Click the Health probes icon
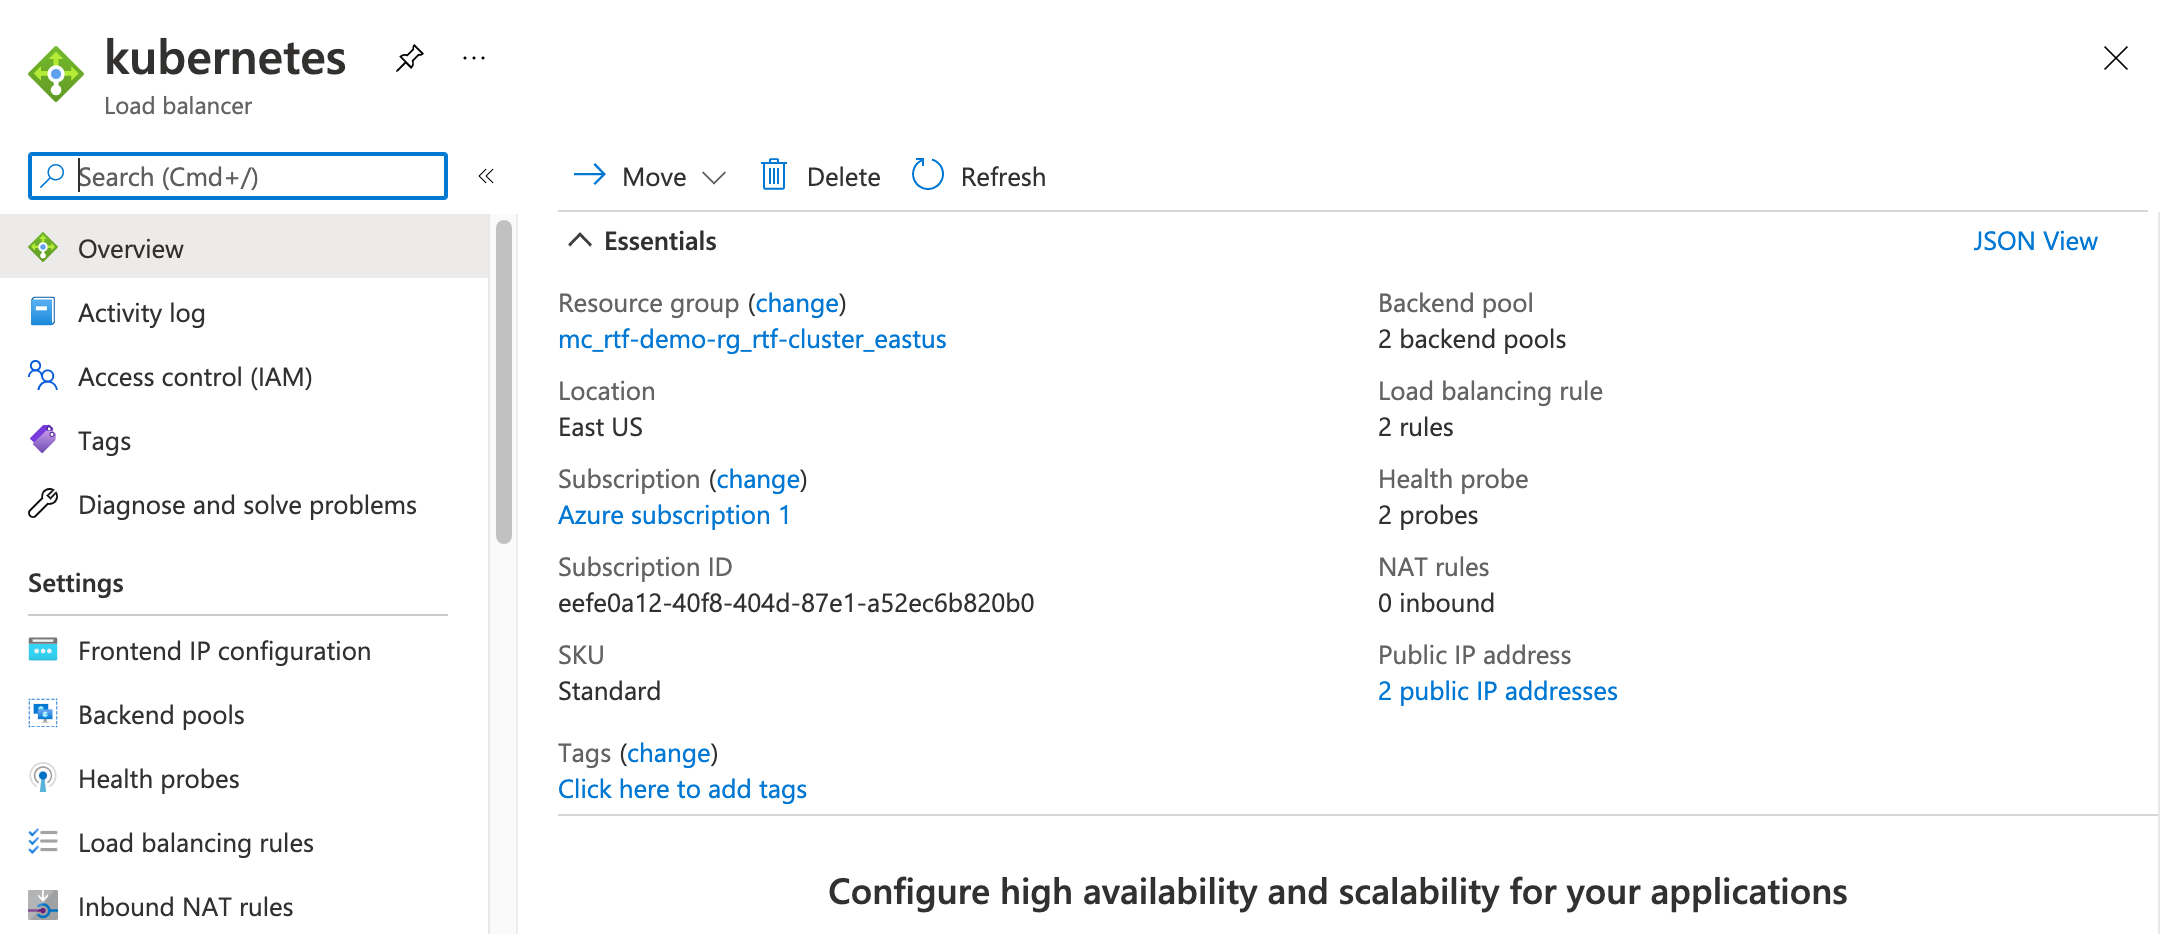 pyautogui.click(x=43, y=777)
